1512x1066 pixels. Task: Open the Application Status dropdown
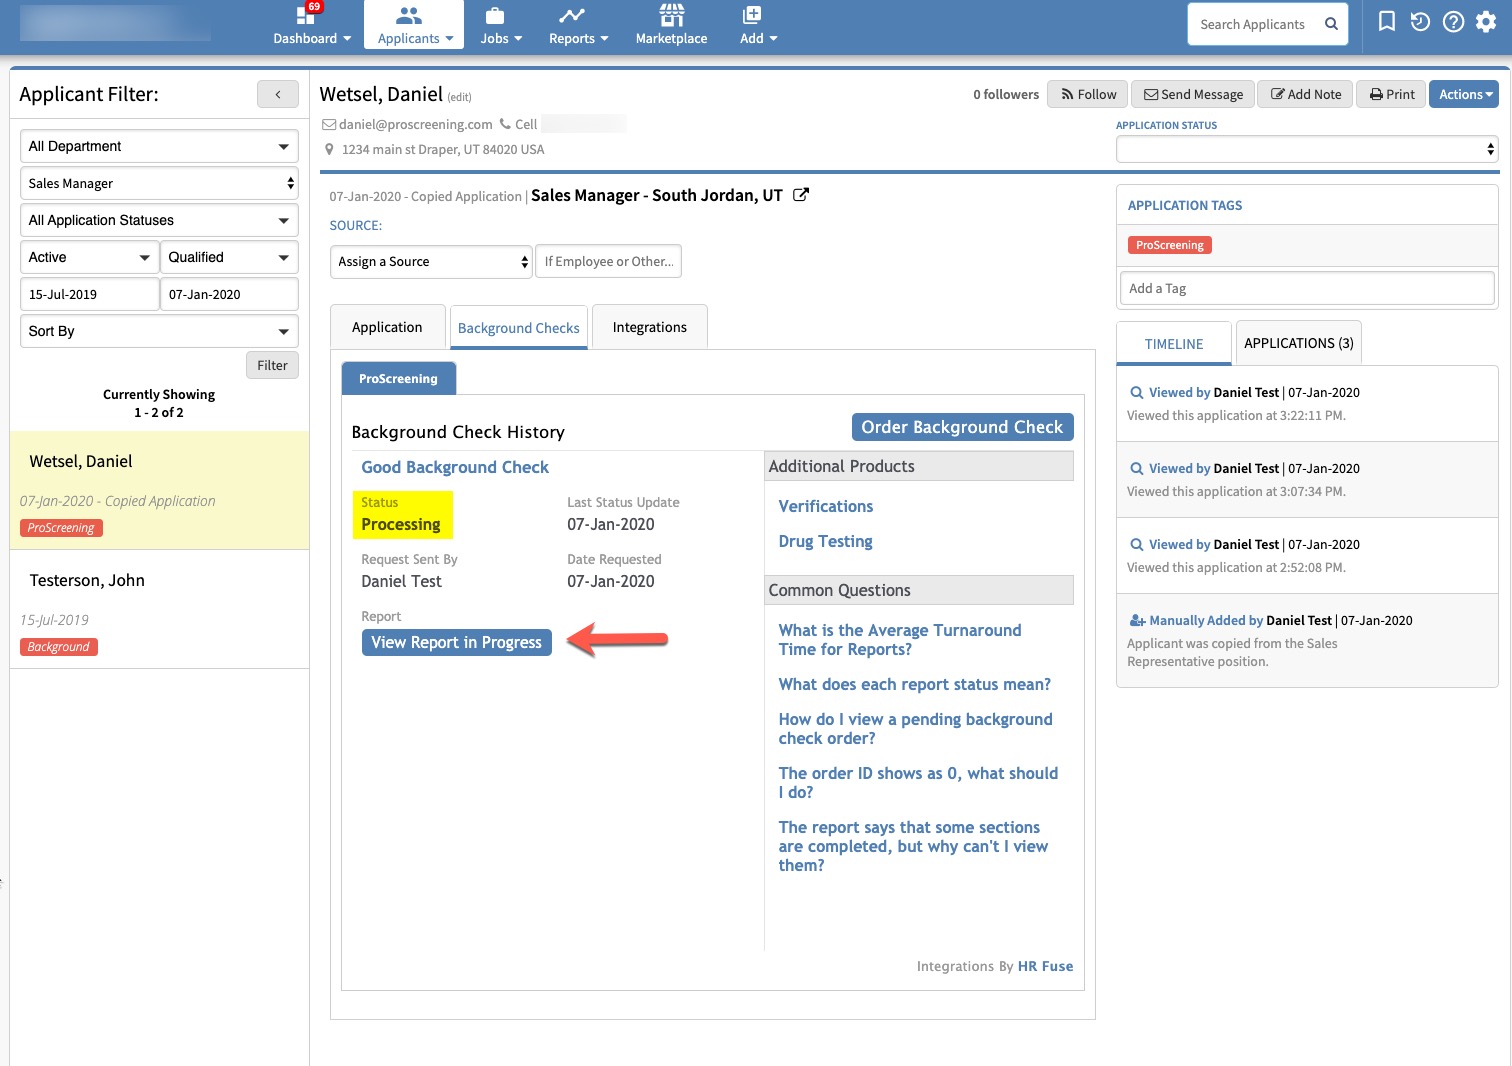(x=1306, y=149)
